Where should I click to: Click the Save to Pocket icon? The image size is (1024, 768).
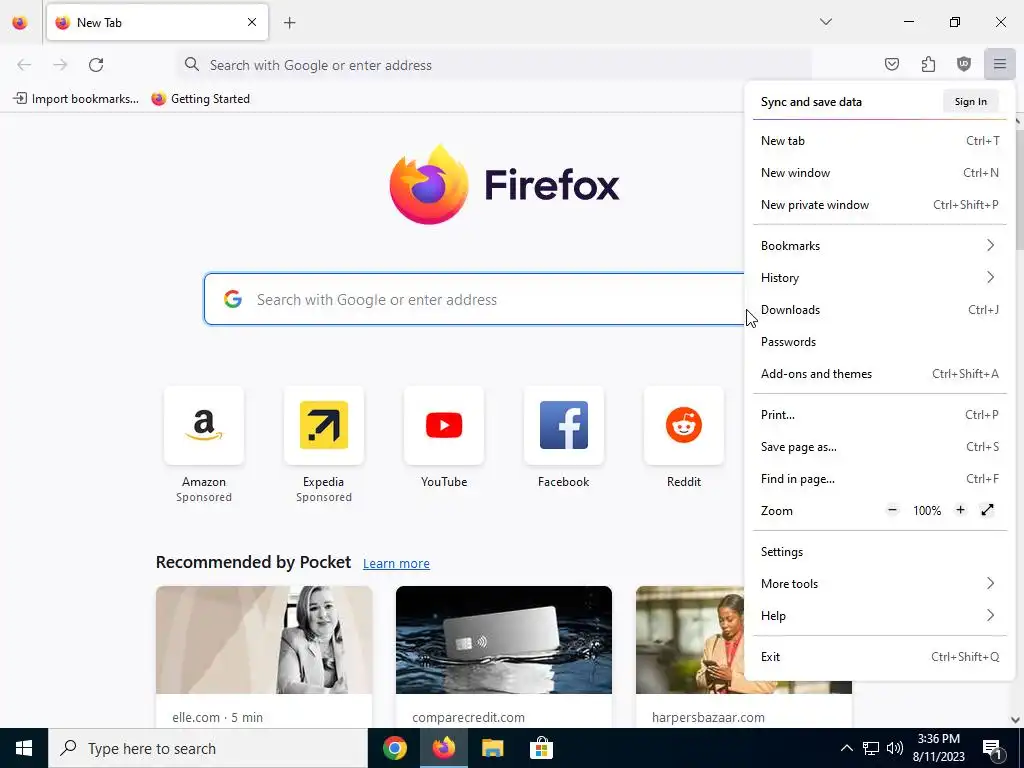pos(891,64)
